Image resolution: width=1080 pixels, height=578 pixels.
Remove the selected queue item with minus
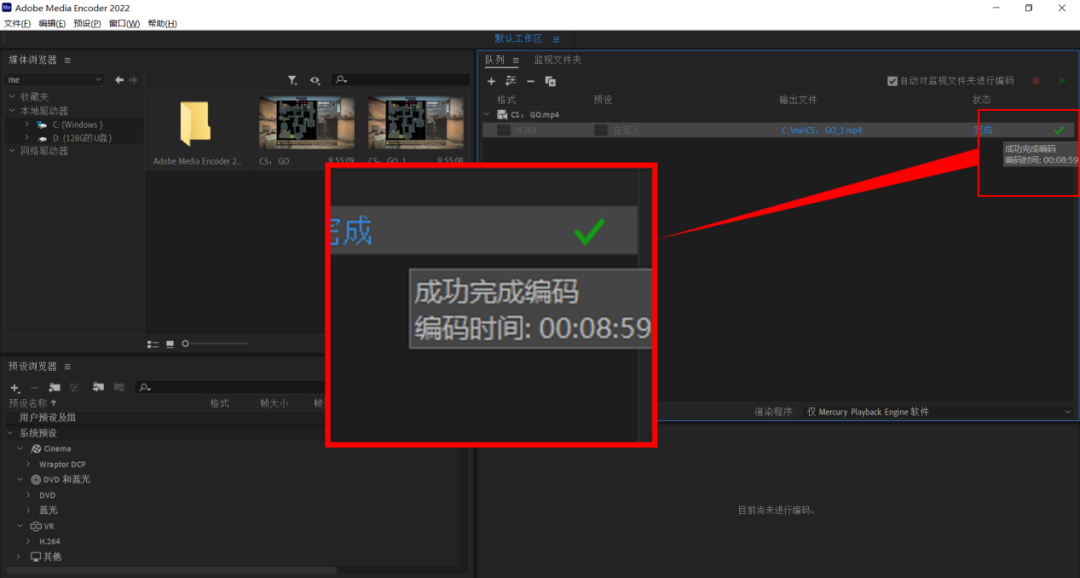click(x=530, y=81)
